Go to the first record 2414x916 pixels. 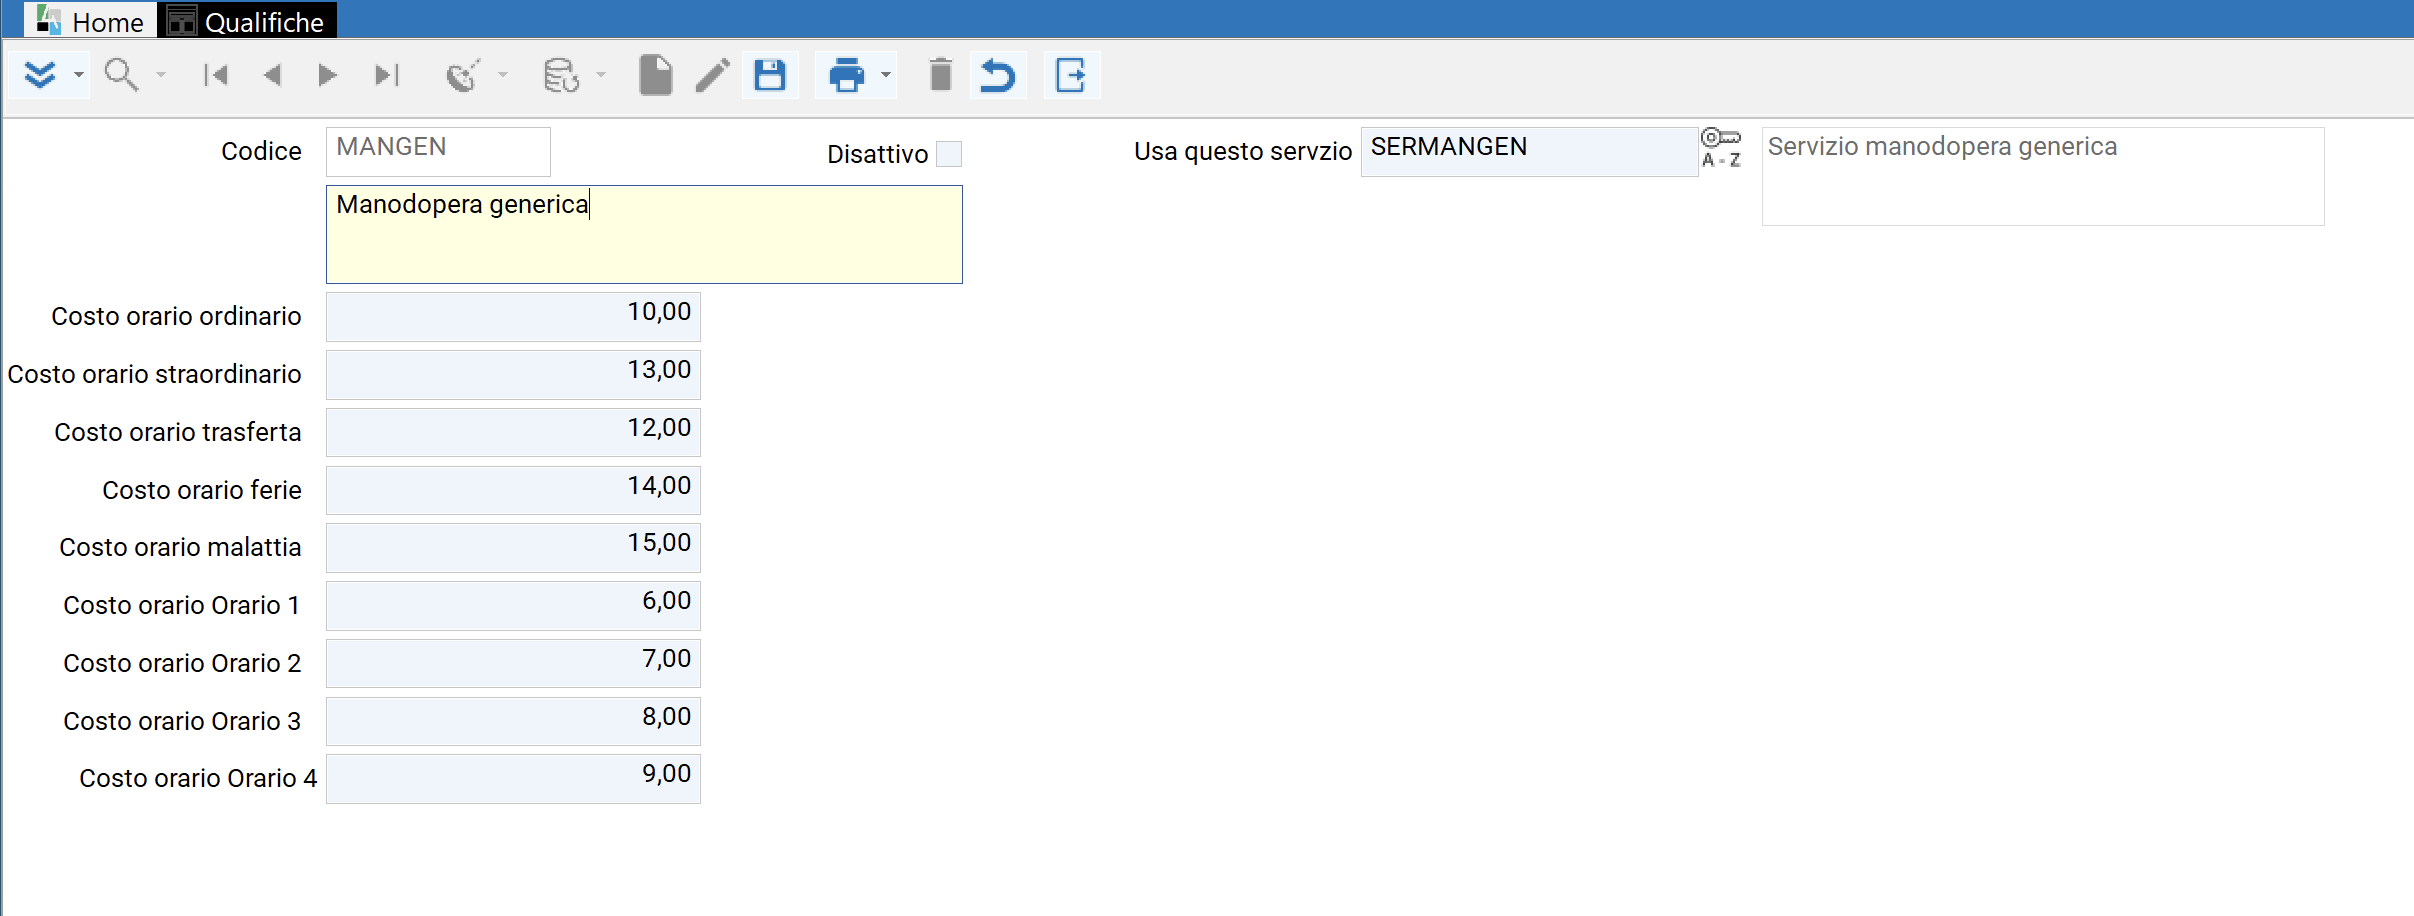(x=215, y=75)
